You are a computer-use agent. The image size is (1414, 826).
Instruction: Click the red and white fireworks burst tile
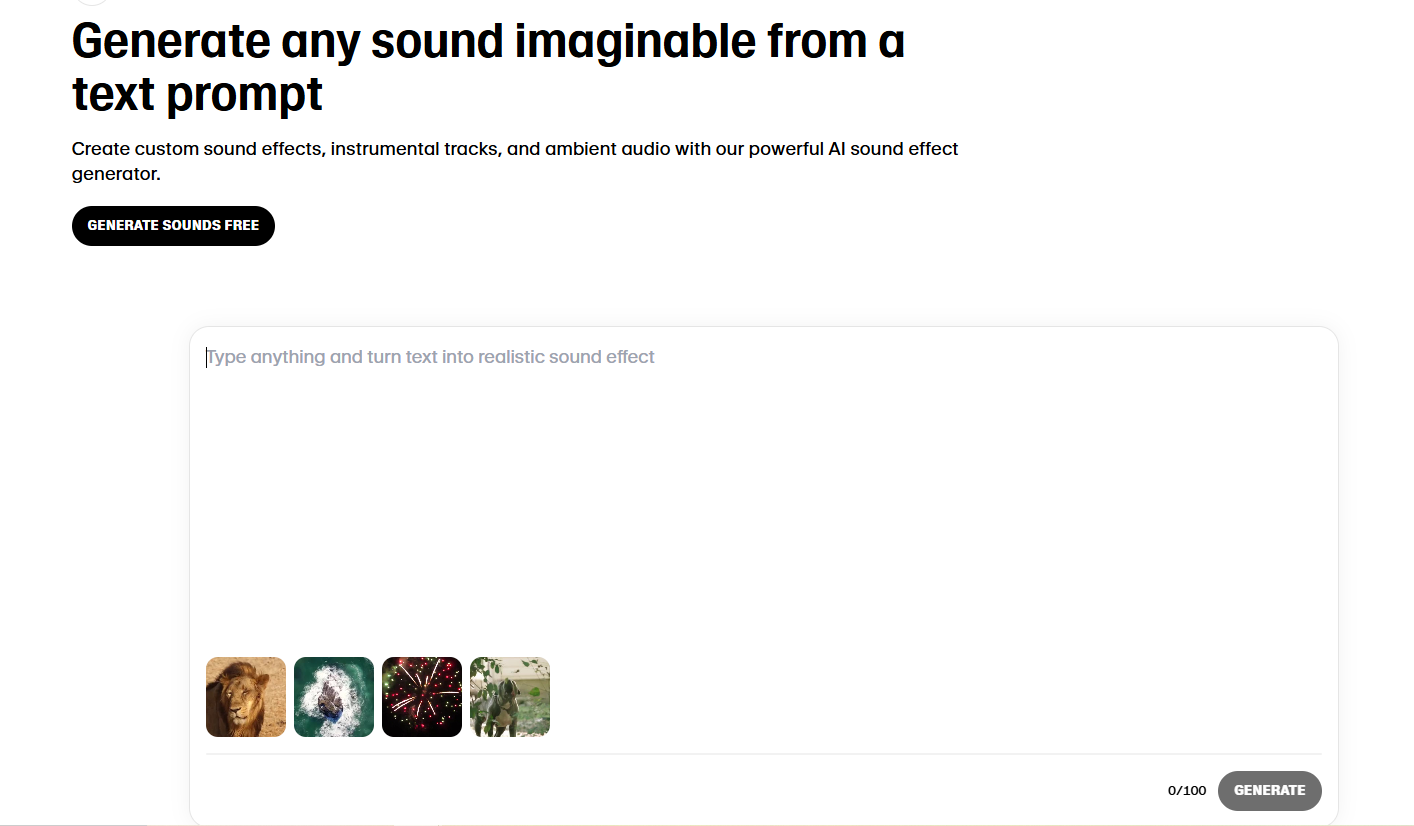[422, 697]
